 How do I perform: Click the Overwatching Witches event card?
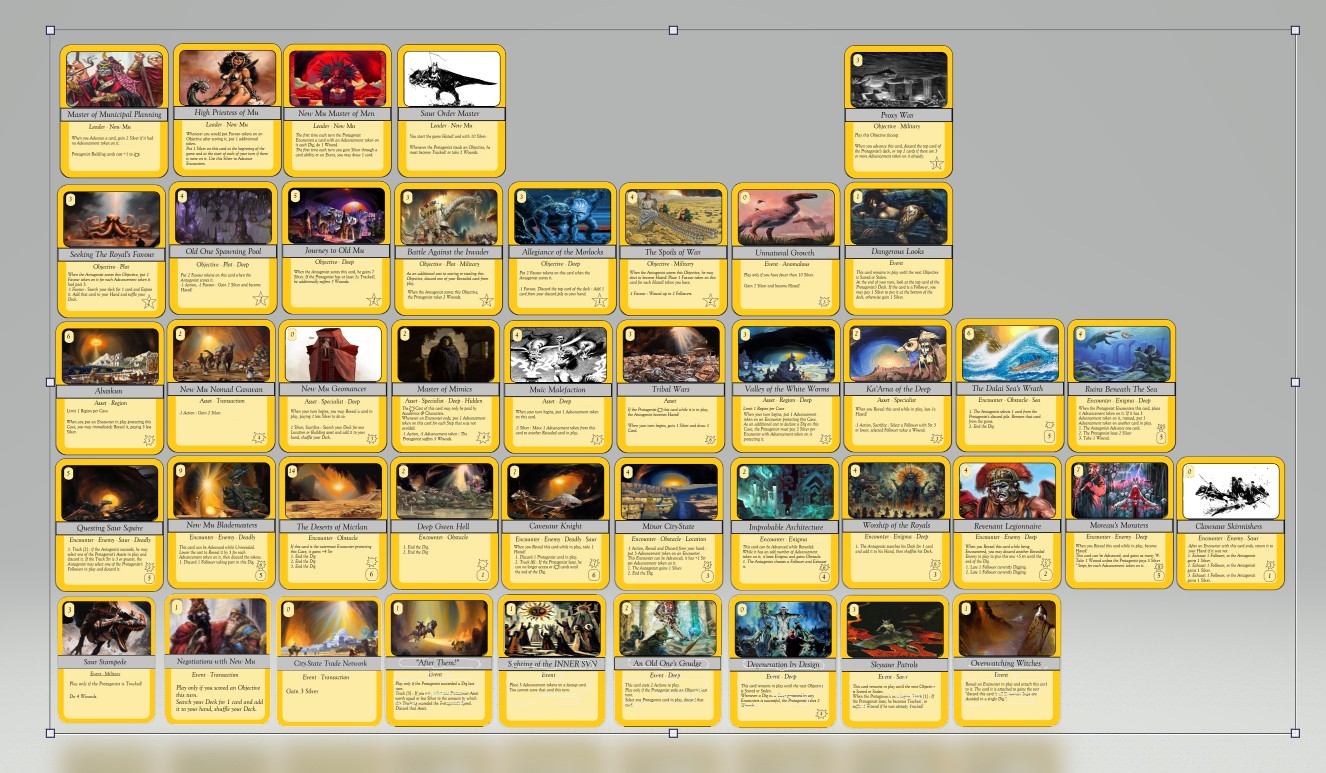[x=1007, y=660]
